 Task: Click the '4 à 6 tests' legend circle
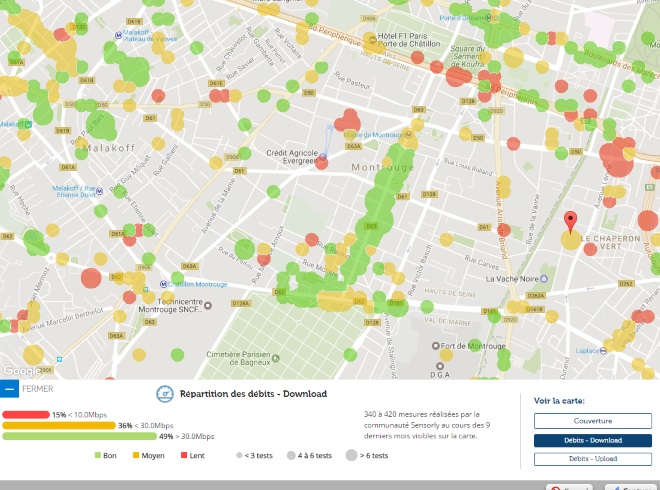click(291, 455)
